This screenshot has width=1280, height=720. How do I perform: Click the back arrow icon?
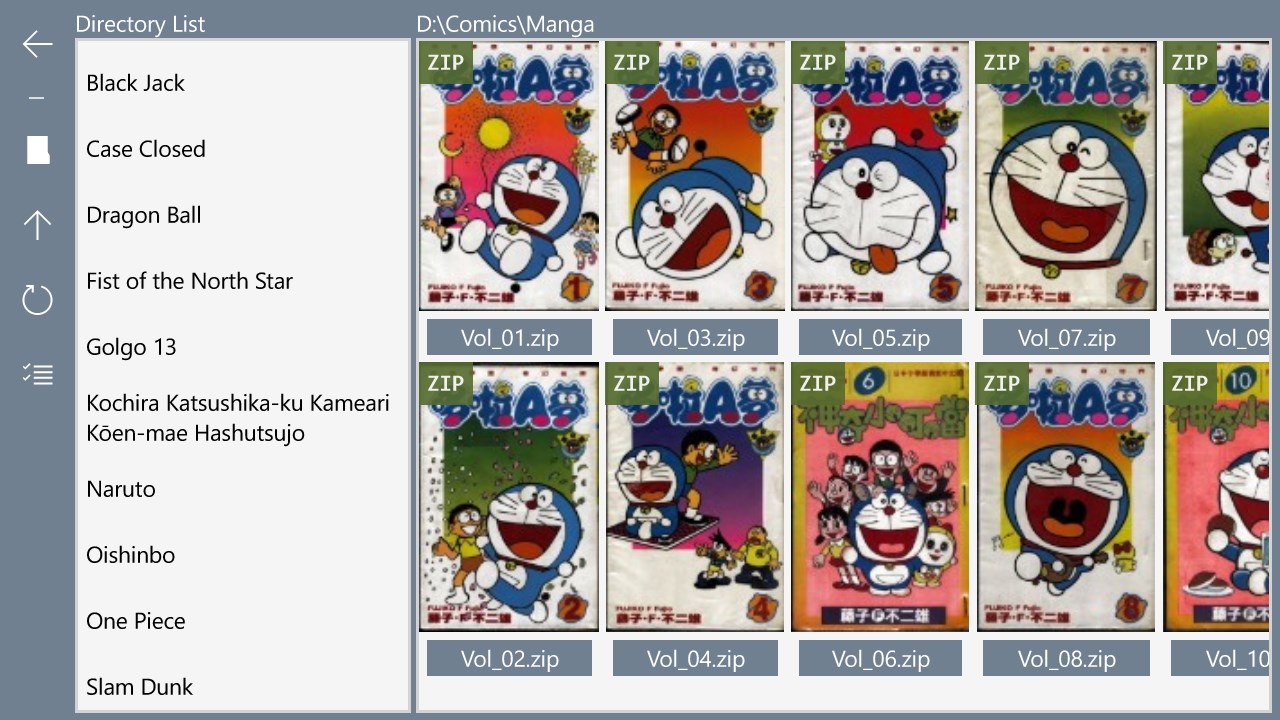[x=37, y=44]
